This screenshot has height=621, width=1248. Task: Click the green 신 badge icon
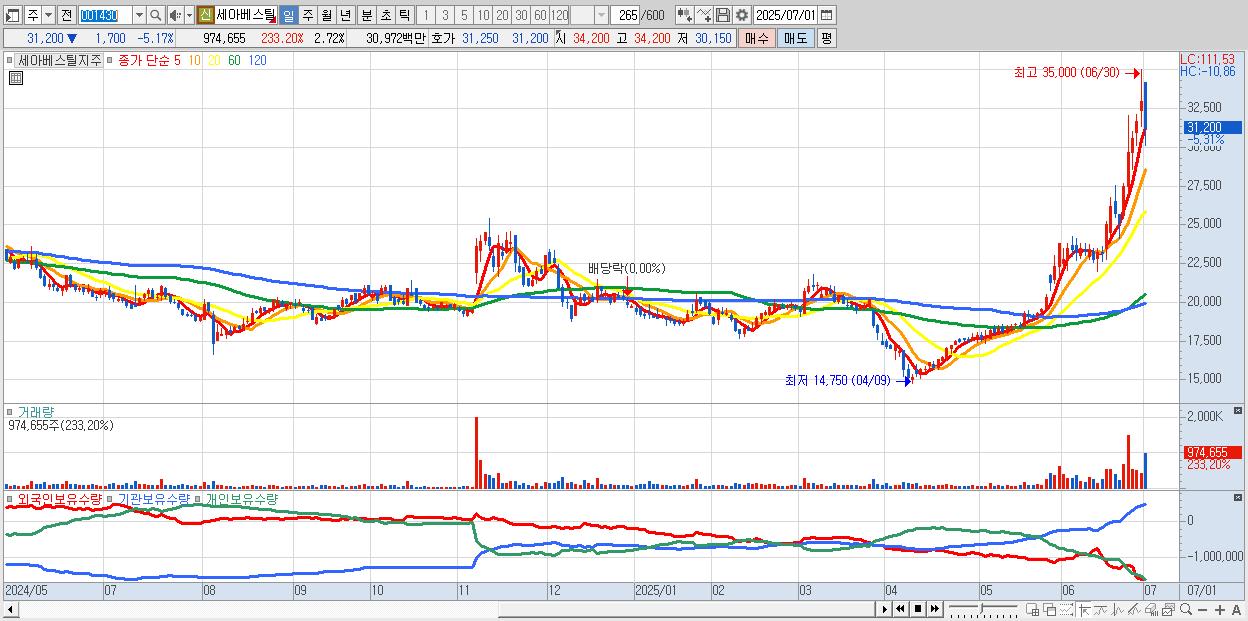tap(205, 16)
